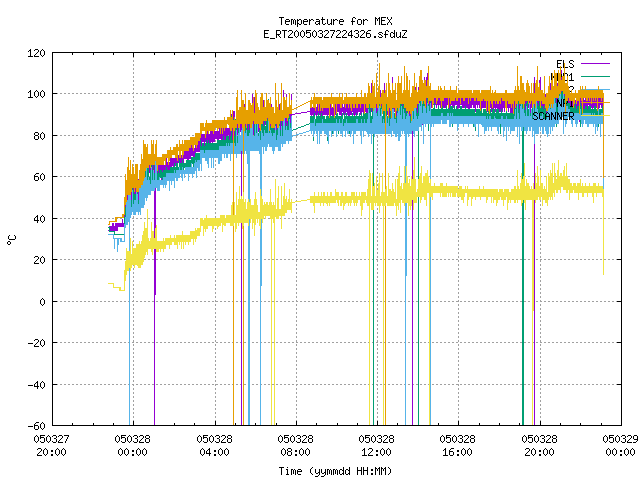The width and height of the screenshot is (640, 480).
Task: Click the y-axis tick label "0"
Action: click(x=42, y=302)
